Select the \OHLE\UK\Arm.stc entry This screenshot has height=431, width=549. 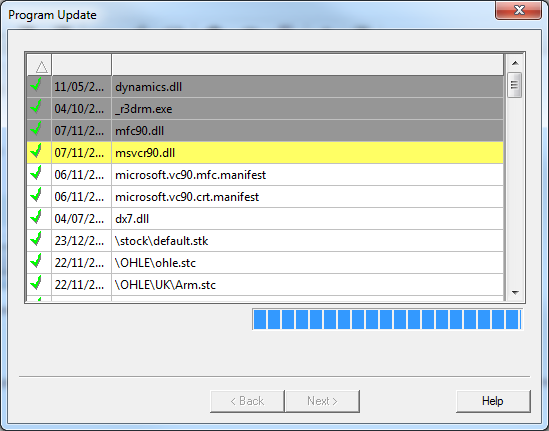[265, 285]
